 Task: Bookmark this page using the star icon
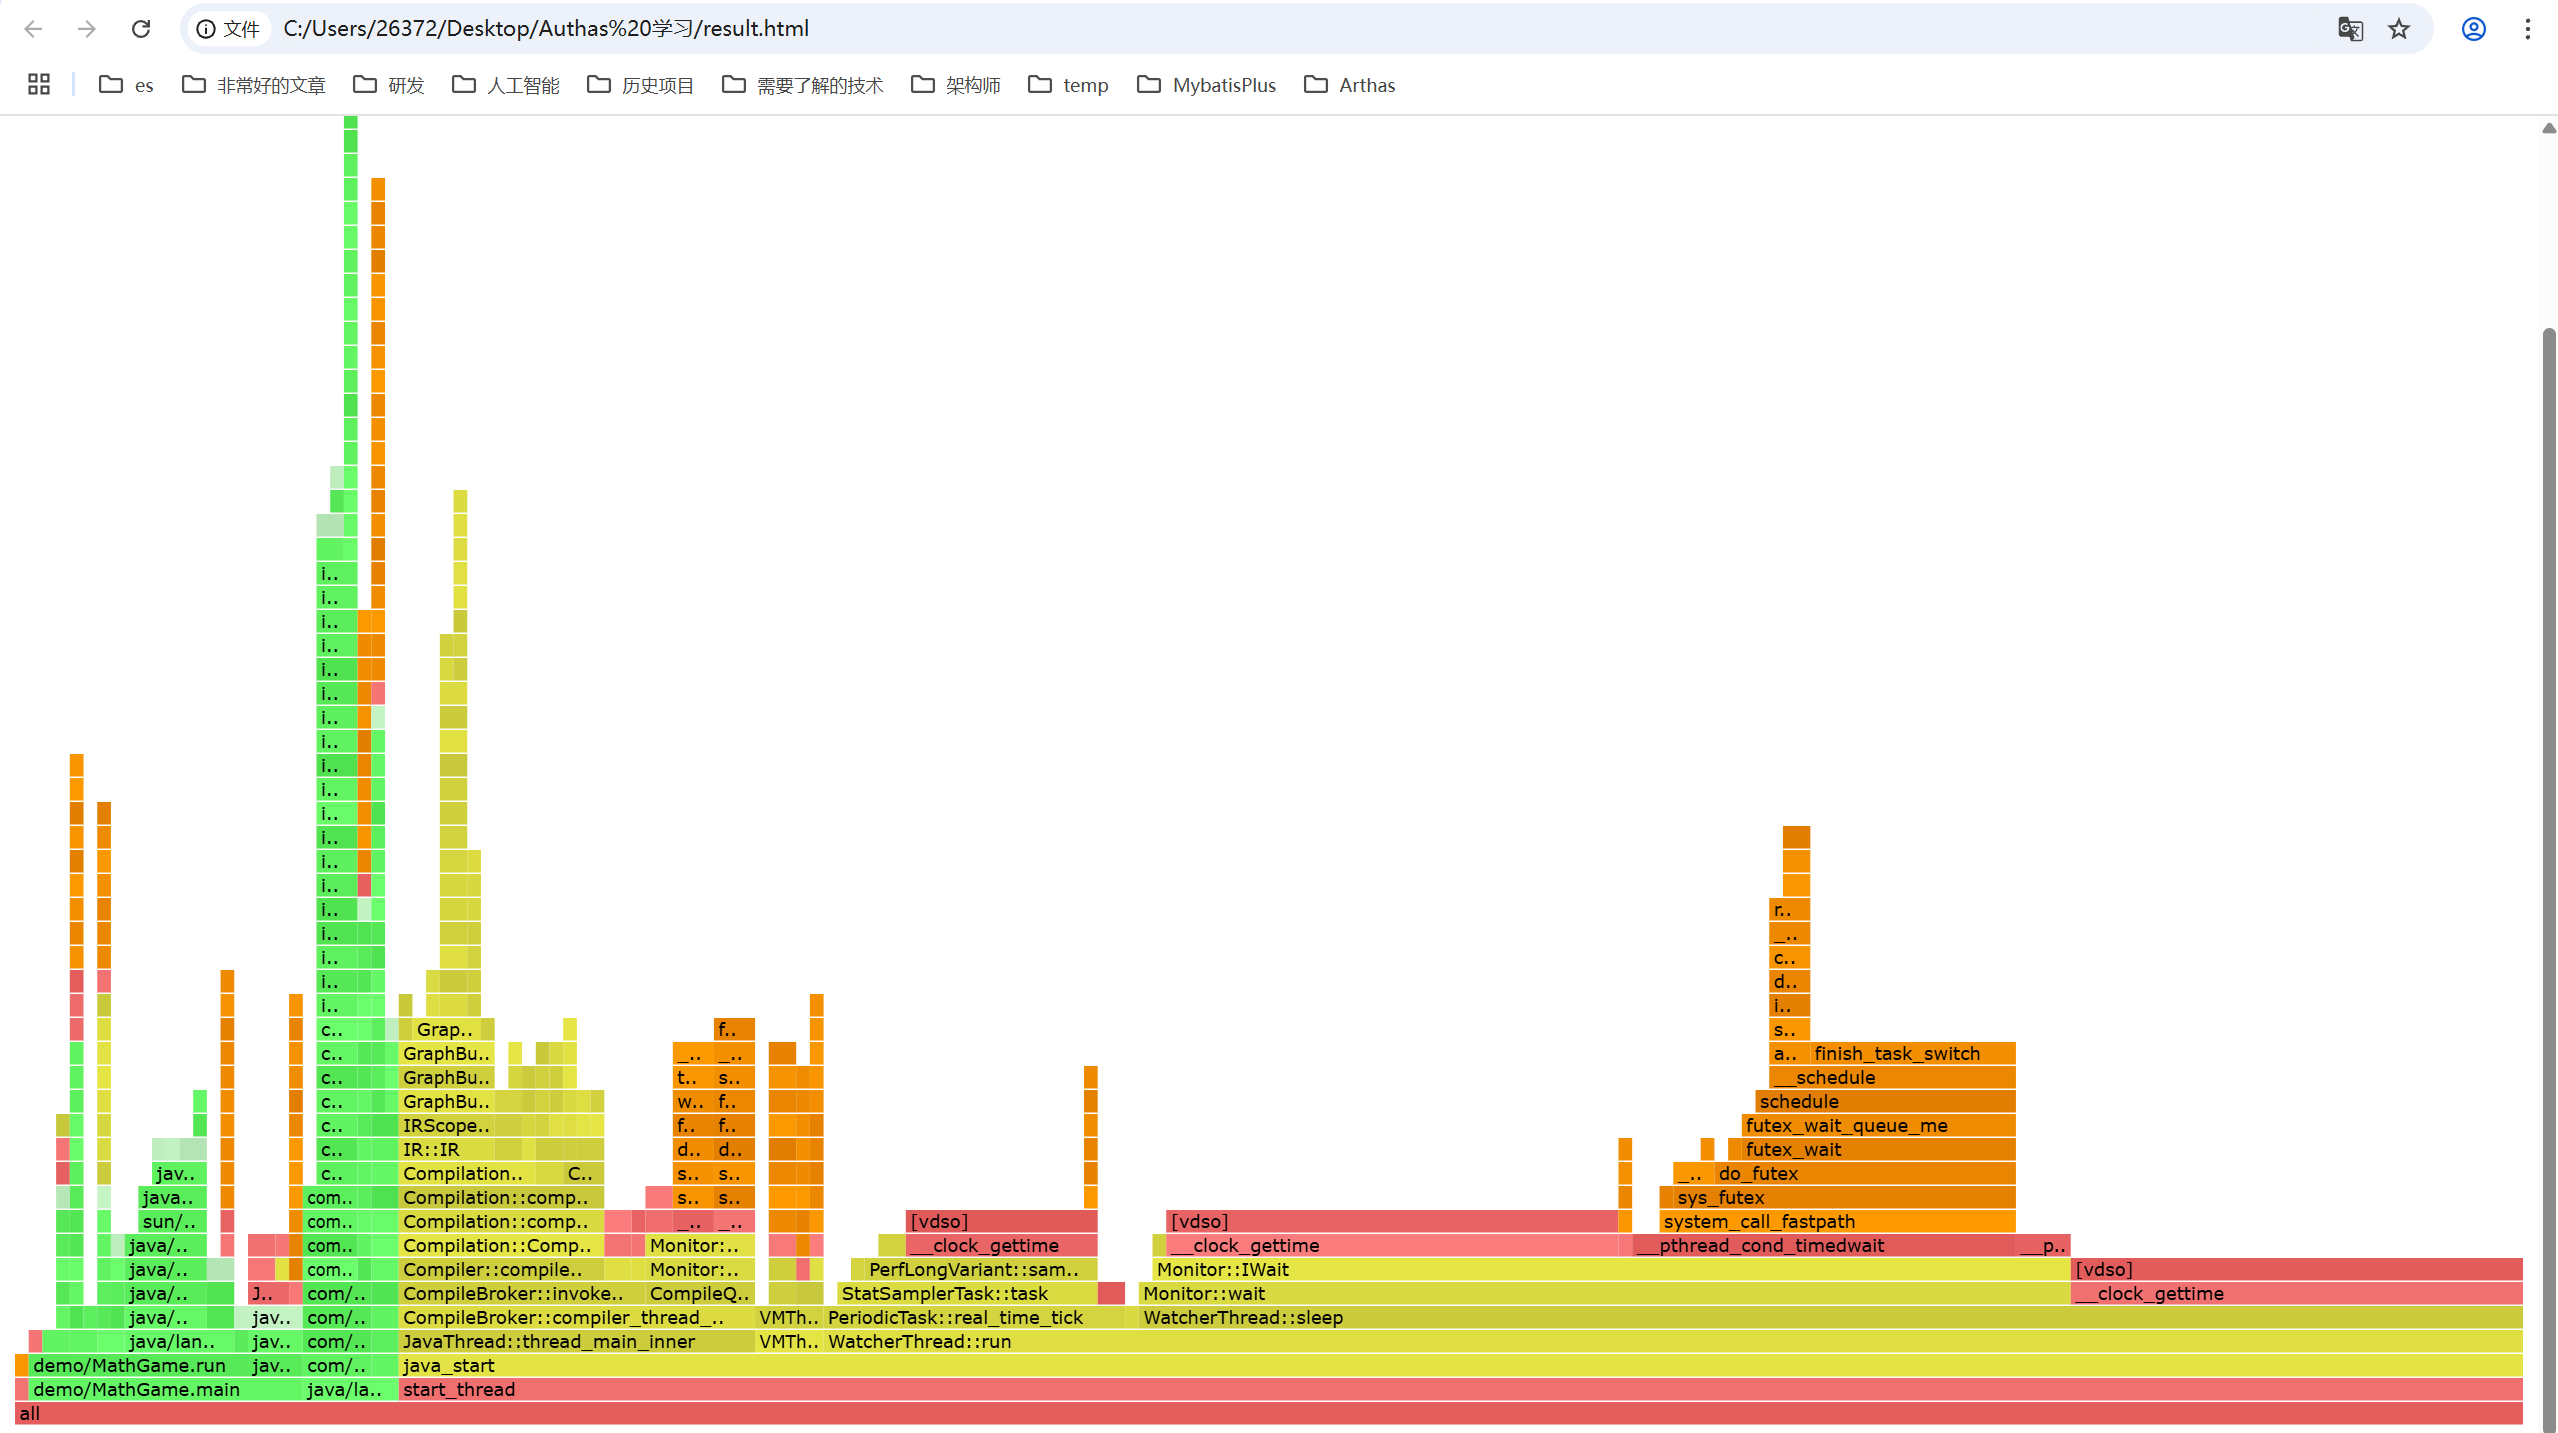[x=2399, y=28]
